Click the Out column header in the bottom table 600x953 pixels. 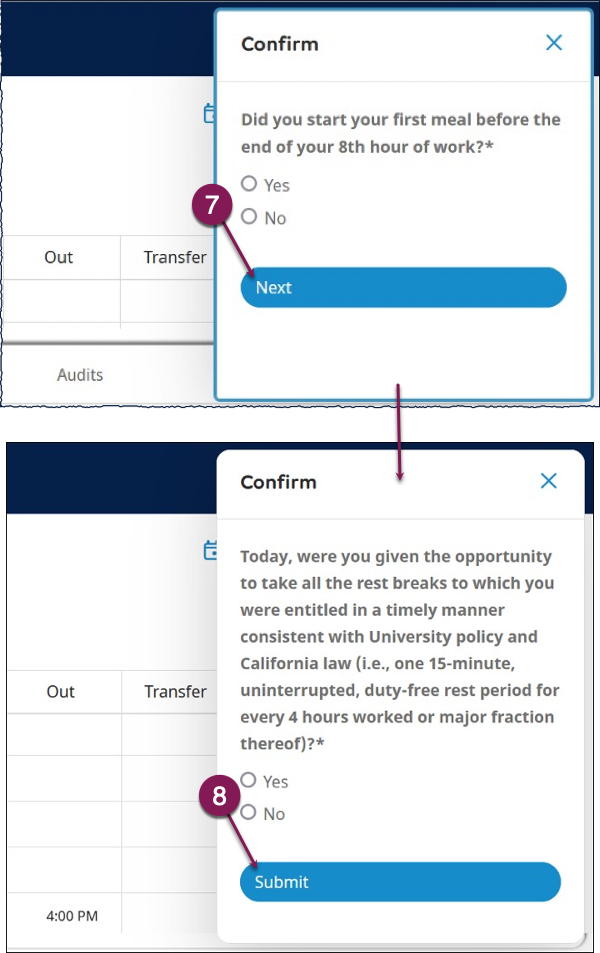point(60,692)
